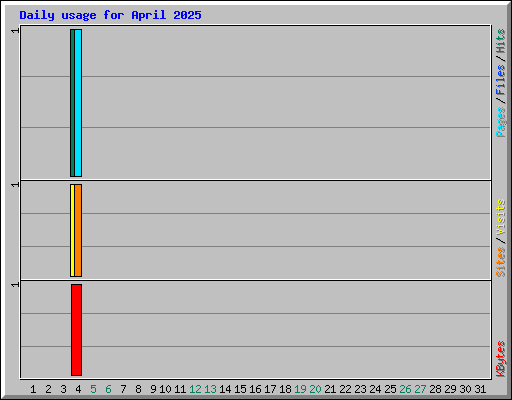Click the 'Daily usage for April 2025' title

110,15
